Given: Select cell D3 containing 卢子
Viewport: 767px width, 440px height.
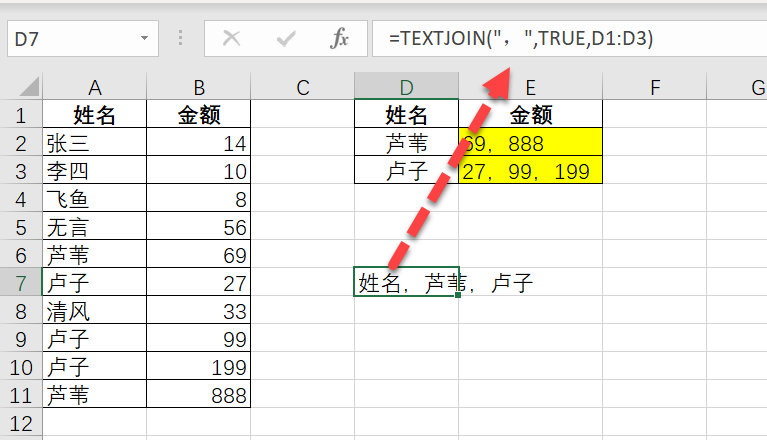Looking at the screenshot, I should click(406, 171).
